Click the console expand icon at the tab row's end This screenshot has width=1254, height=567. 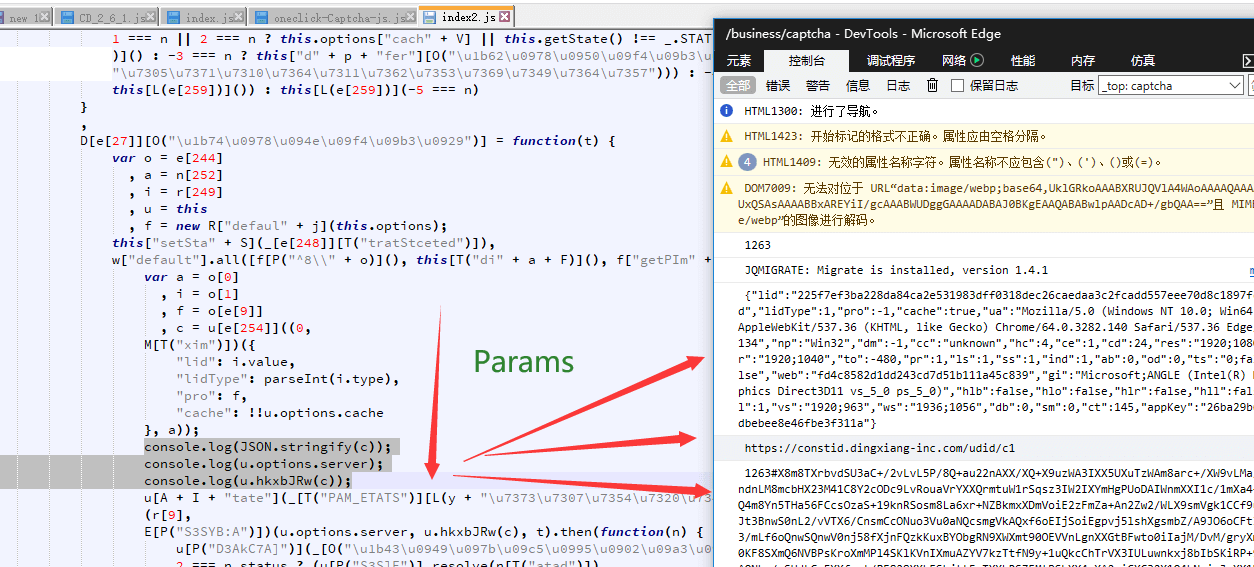(1247, 61)
